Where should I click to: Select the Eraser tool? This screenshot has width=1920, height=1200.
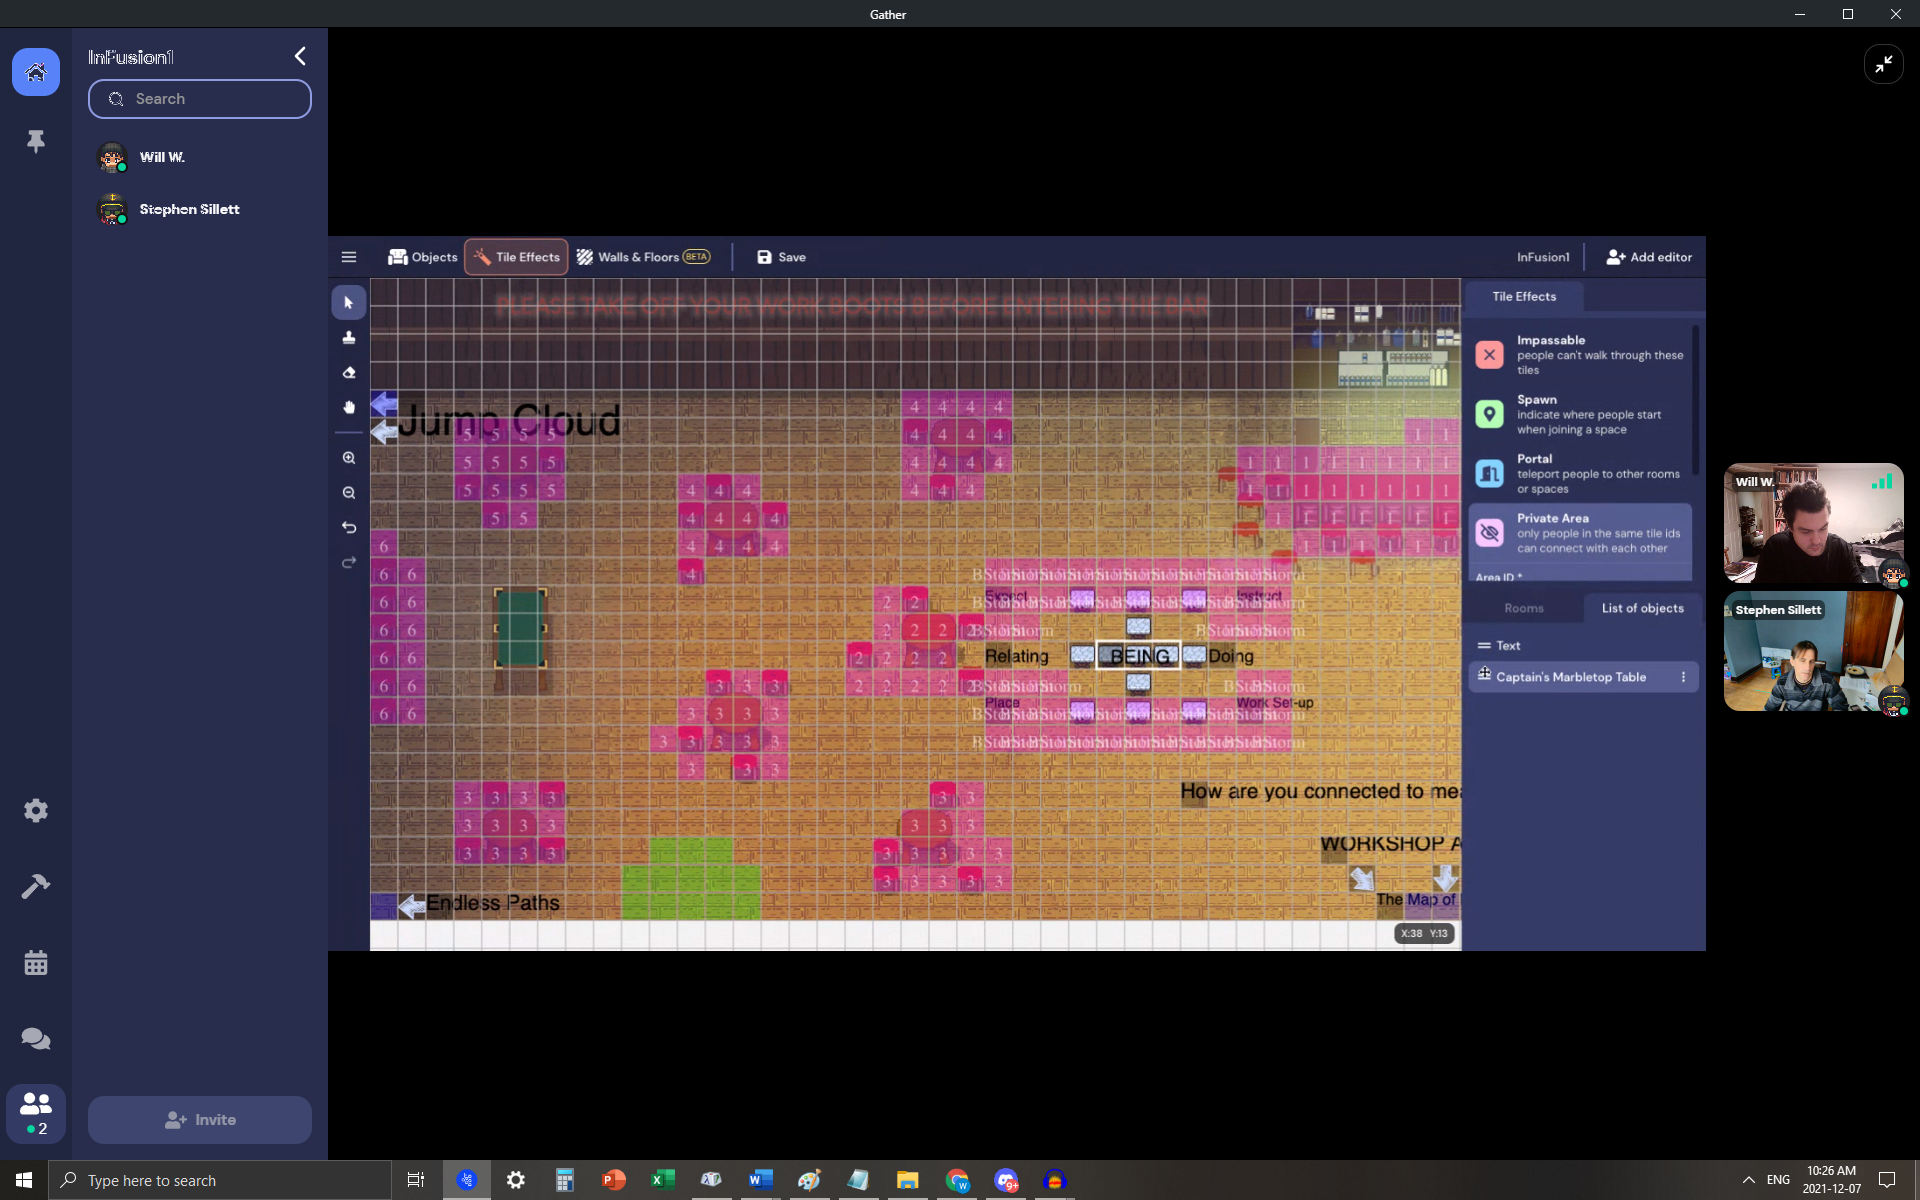(349, 372)
